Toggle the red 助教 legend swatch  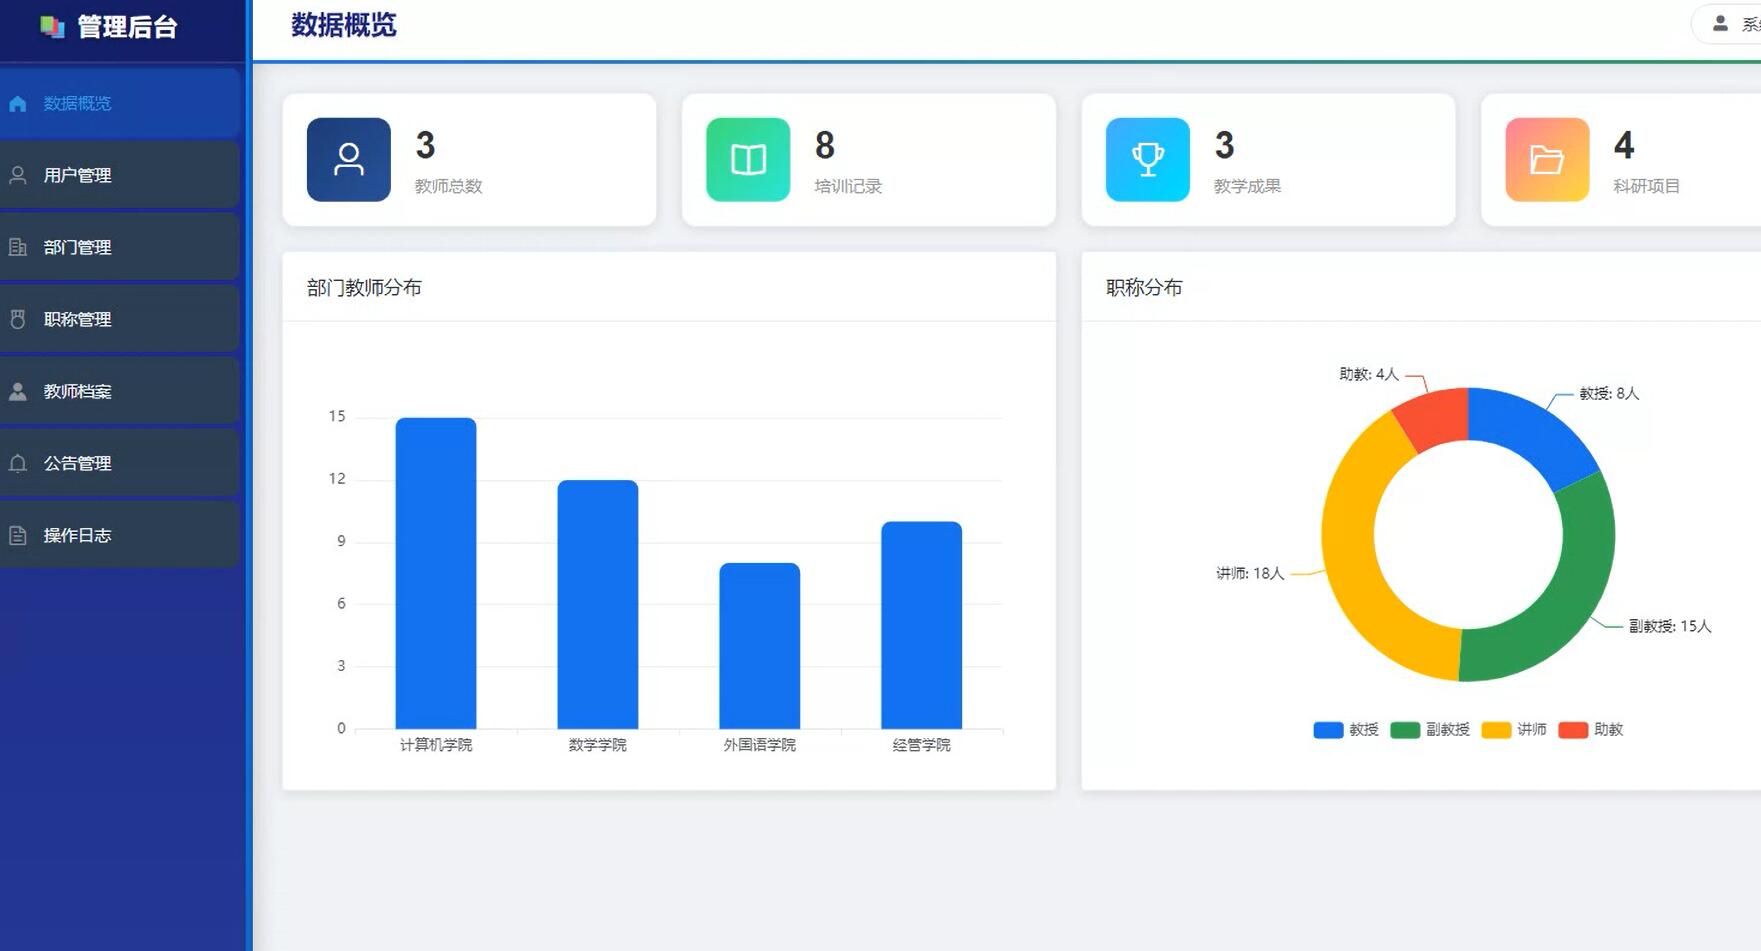(1573, 730)
